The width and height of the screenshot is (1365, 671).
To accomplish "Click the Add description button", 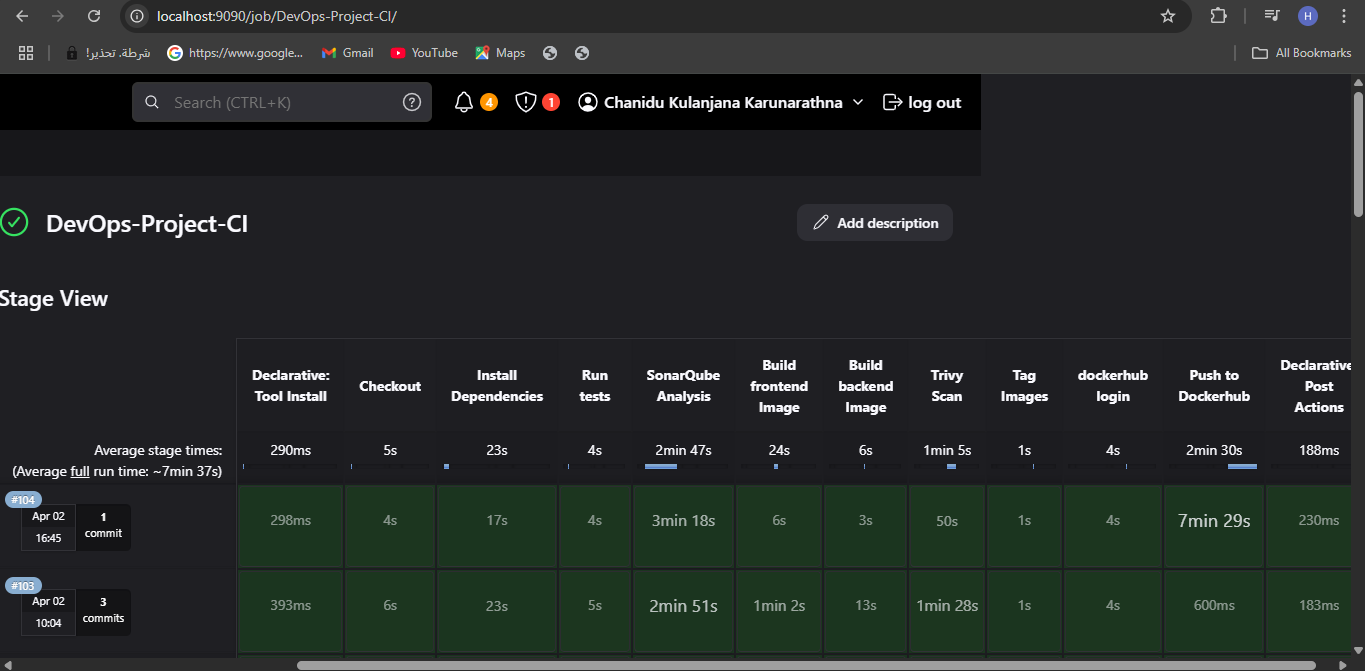I will point(875,223).
